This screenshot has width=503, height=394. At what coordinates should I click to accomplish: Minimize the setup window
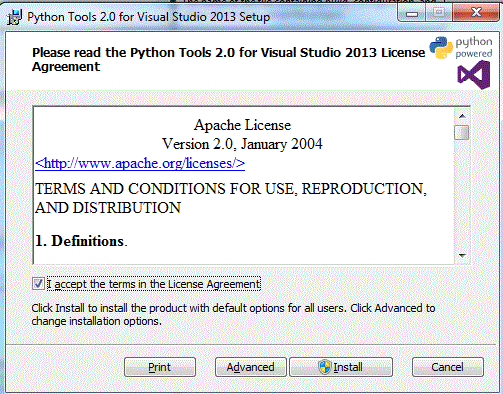click(412, 14)
